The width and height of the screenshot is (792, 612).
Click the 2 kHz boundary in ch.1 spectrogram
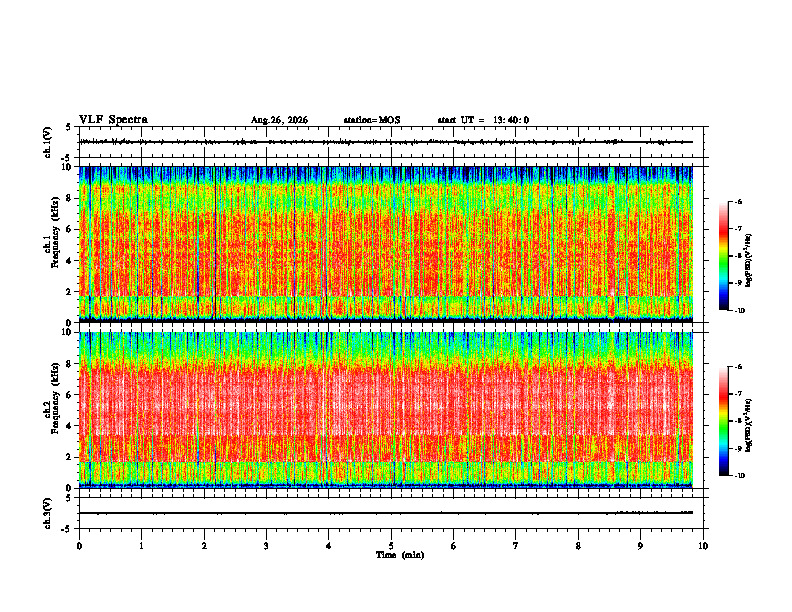[386, 295]
